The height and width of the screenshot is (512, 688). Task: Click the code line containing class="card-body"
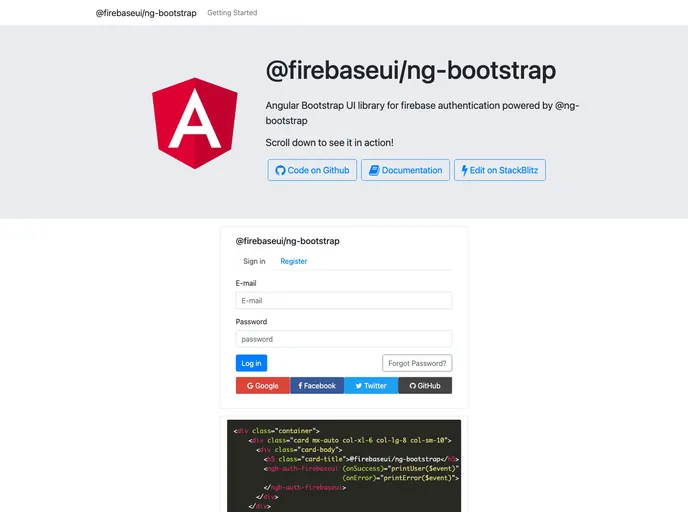[x=299, y=450]
